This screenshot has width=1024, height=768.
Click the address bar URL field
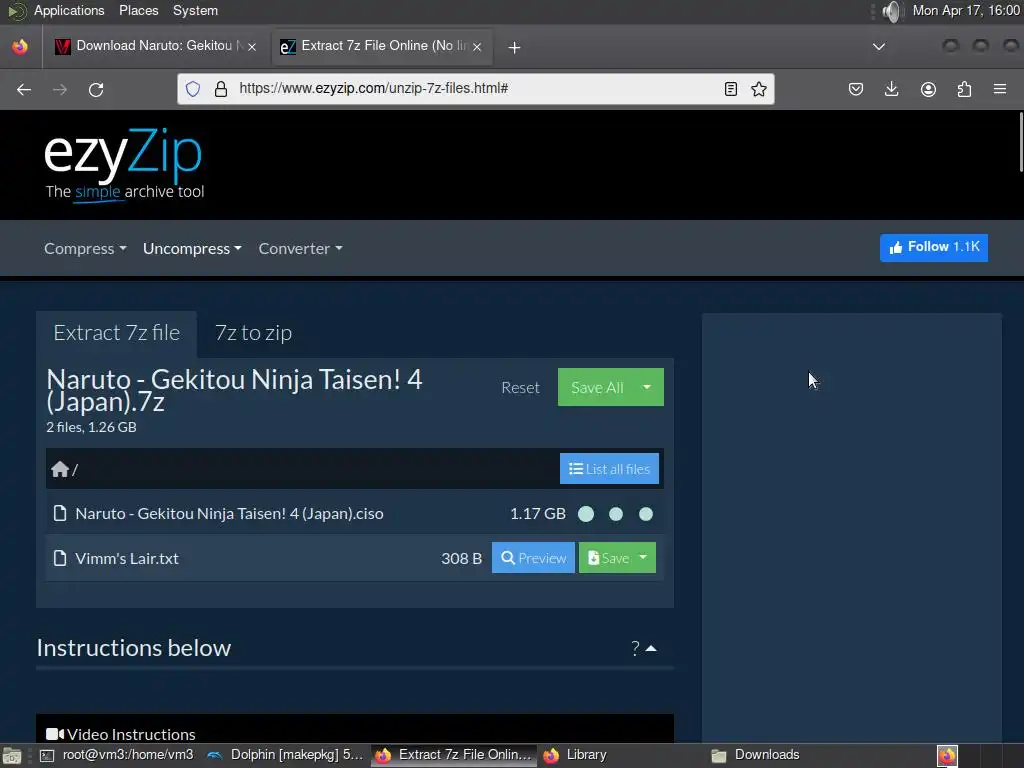pyautogui.click(x=477, y=89)
